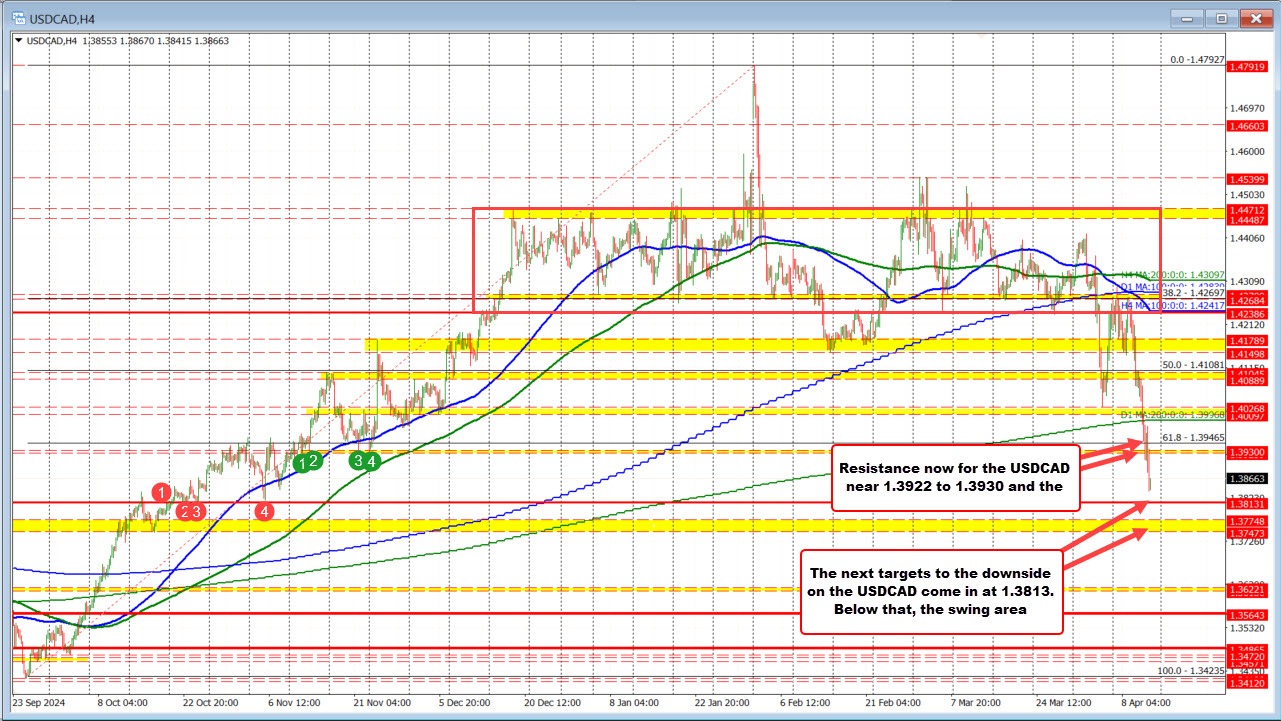Click the Fibonacci label 50.0 - 1.41081
1281x721 pixels.
point(1193,365)
